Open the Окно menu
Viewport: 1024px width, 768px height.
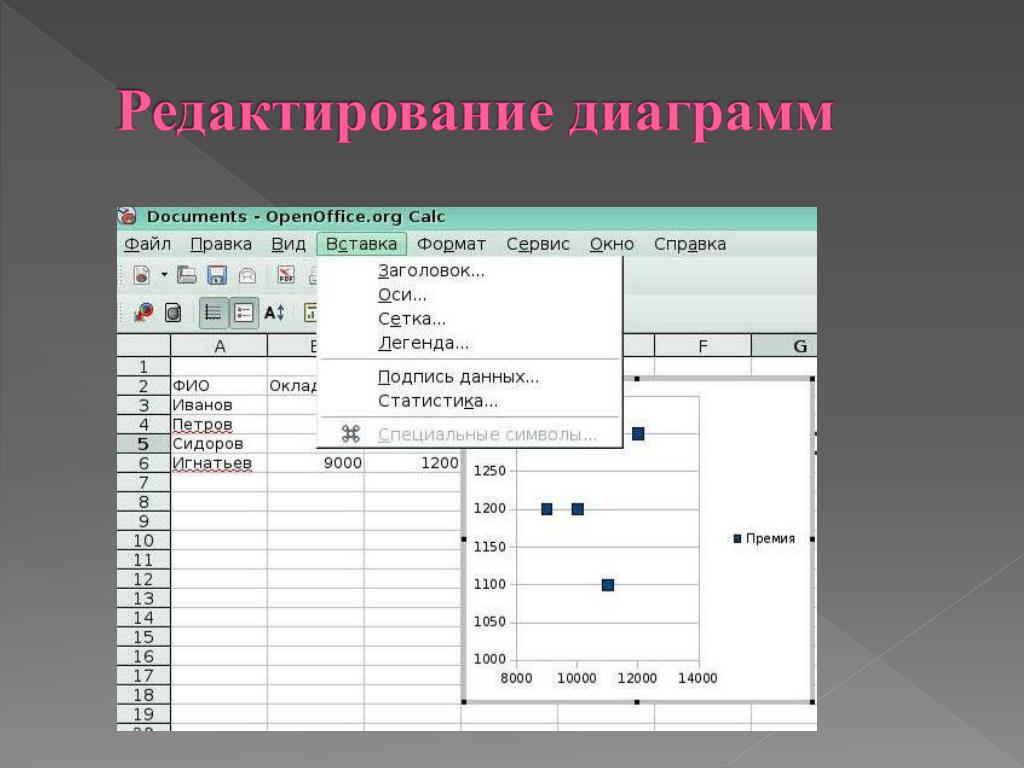[611, 244]
